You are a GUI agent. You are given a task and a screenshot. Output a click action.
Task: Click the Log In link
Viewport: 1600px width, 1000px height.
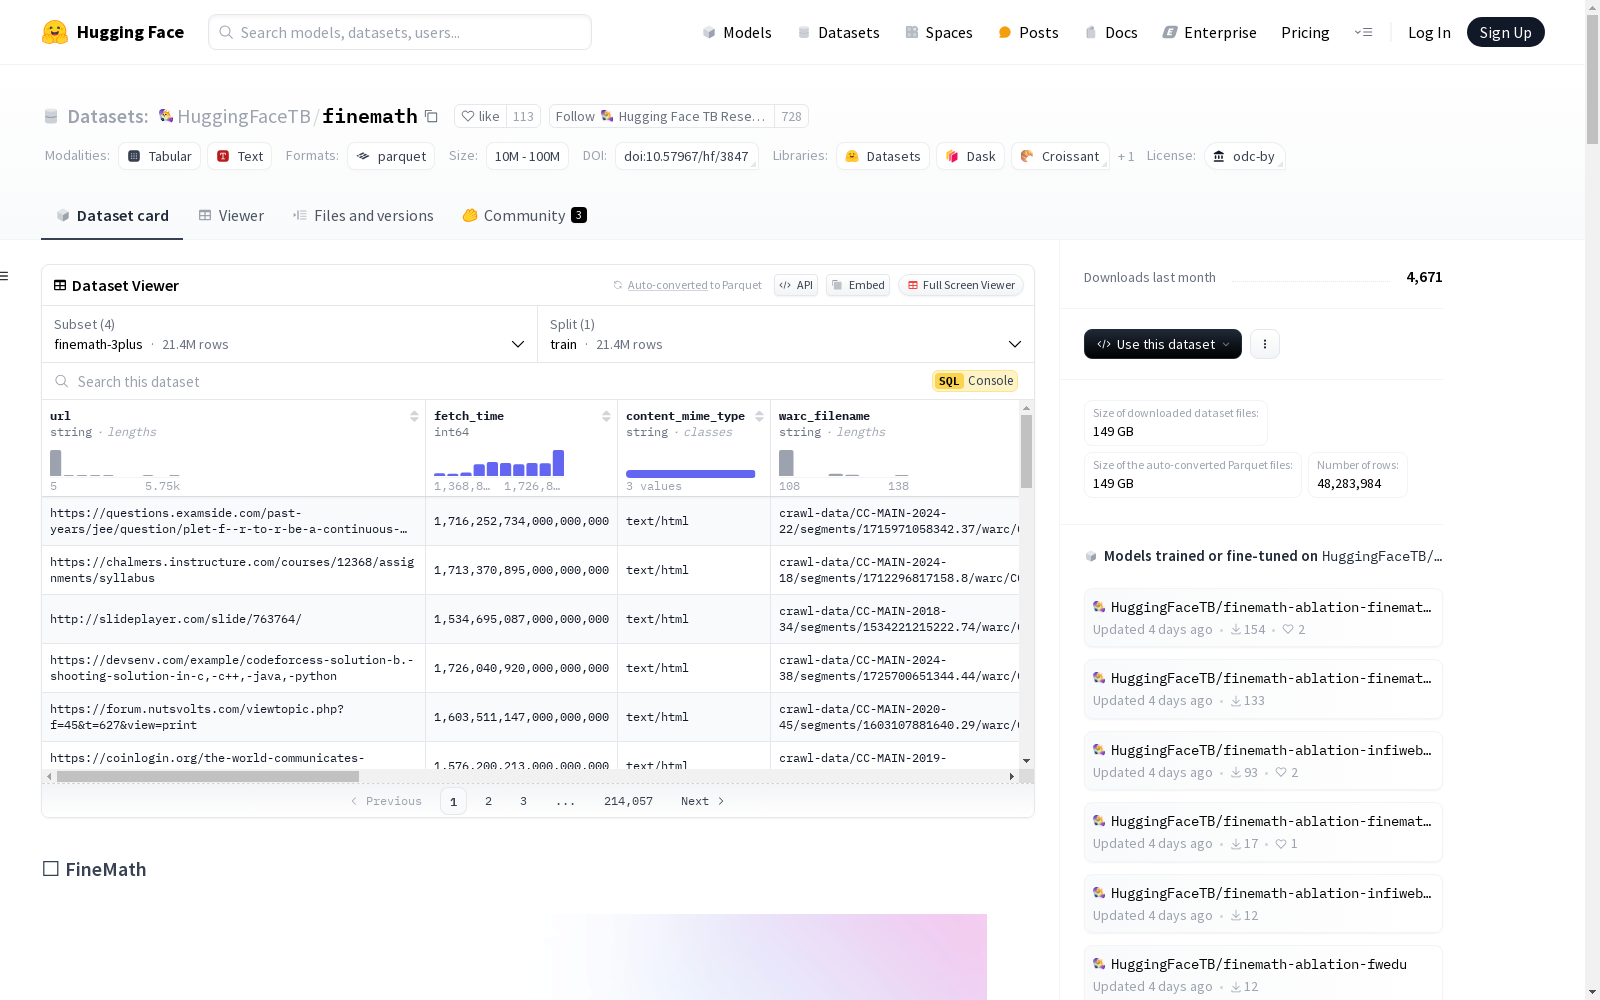click(x=1429, y=32)
